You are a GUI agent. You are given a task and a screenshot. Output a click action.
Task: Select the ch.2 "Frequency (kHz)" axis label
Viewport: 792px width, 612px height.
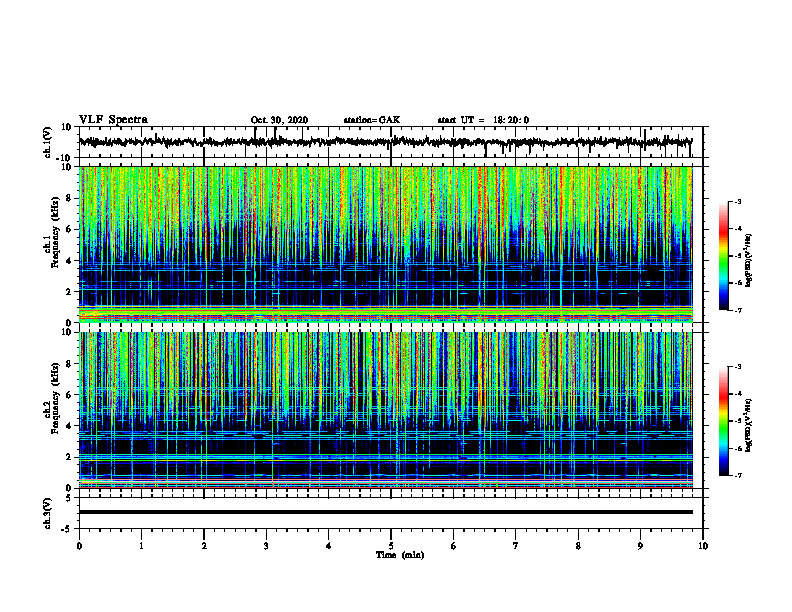[x=55, y=398]
